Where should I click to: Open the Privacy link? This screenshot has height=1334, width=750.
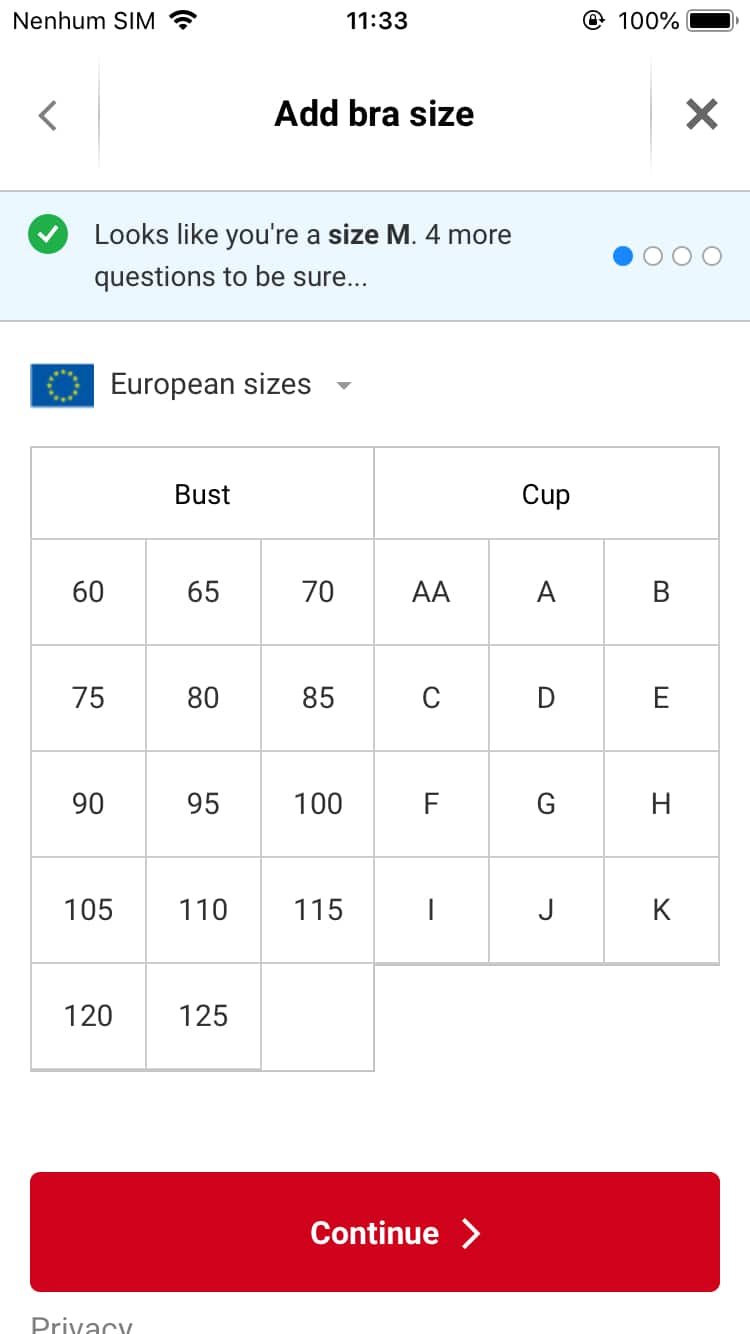82,1324
